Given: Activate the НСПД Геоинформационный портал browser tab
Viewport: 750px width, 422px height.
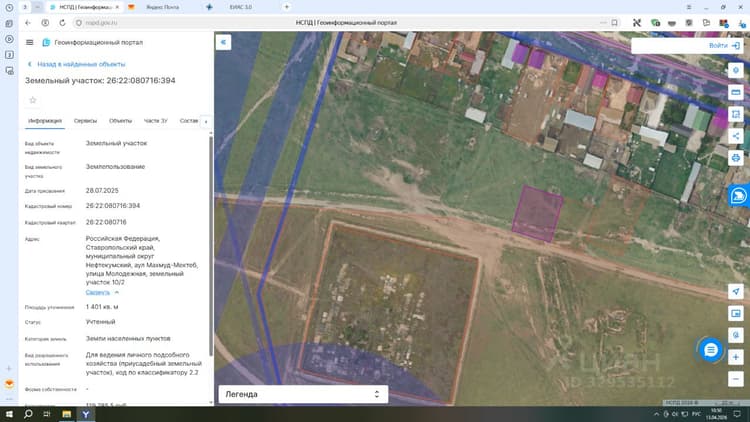Looking at the screenshot, I should coord(85,7).
